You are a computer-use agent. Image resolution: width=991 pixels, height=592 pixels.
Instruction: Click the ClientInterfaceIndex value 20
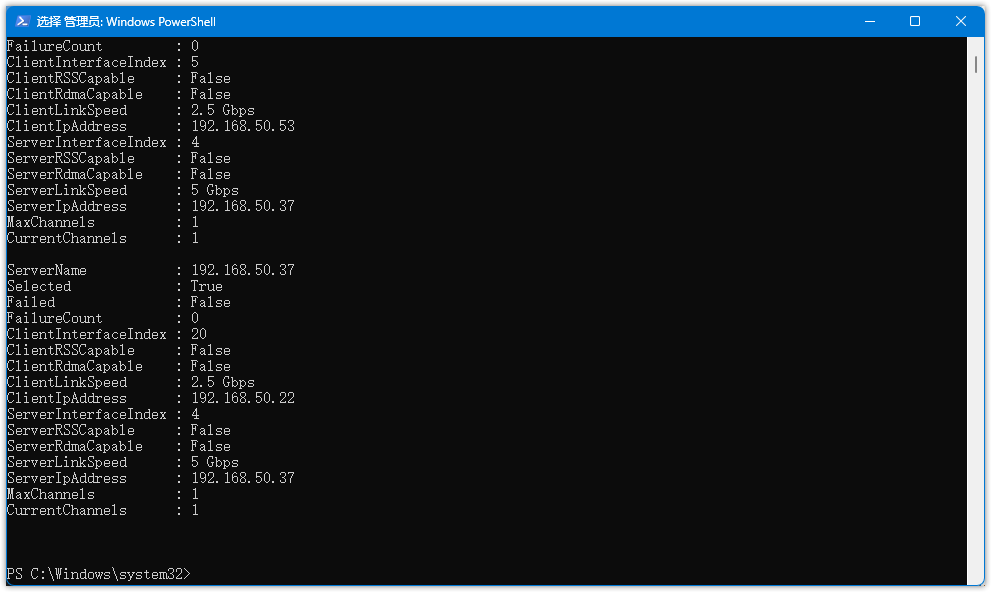pyautogui.click(x=199, y=334)
